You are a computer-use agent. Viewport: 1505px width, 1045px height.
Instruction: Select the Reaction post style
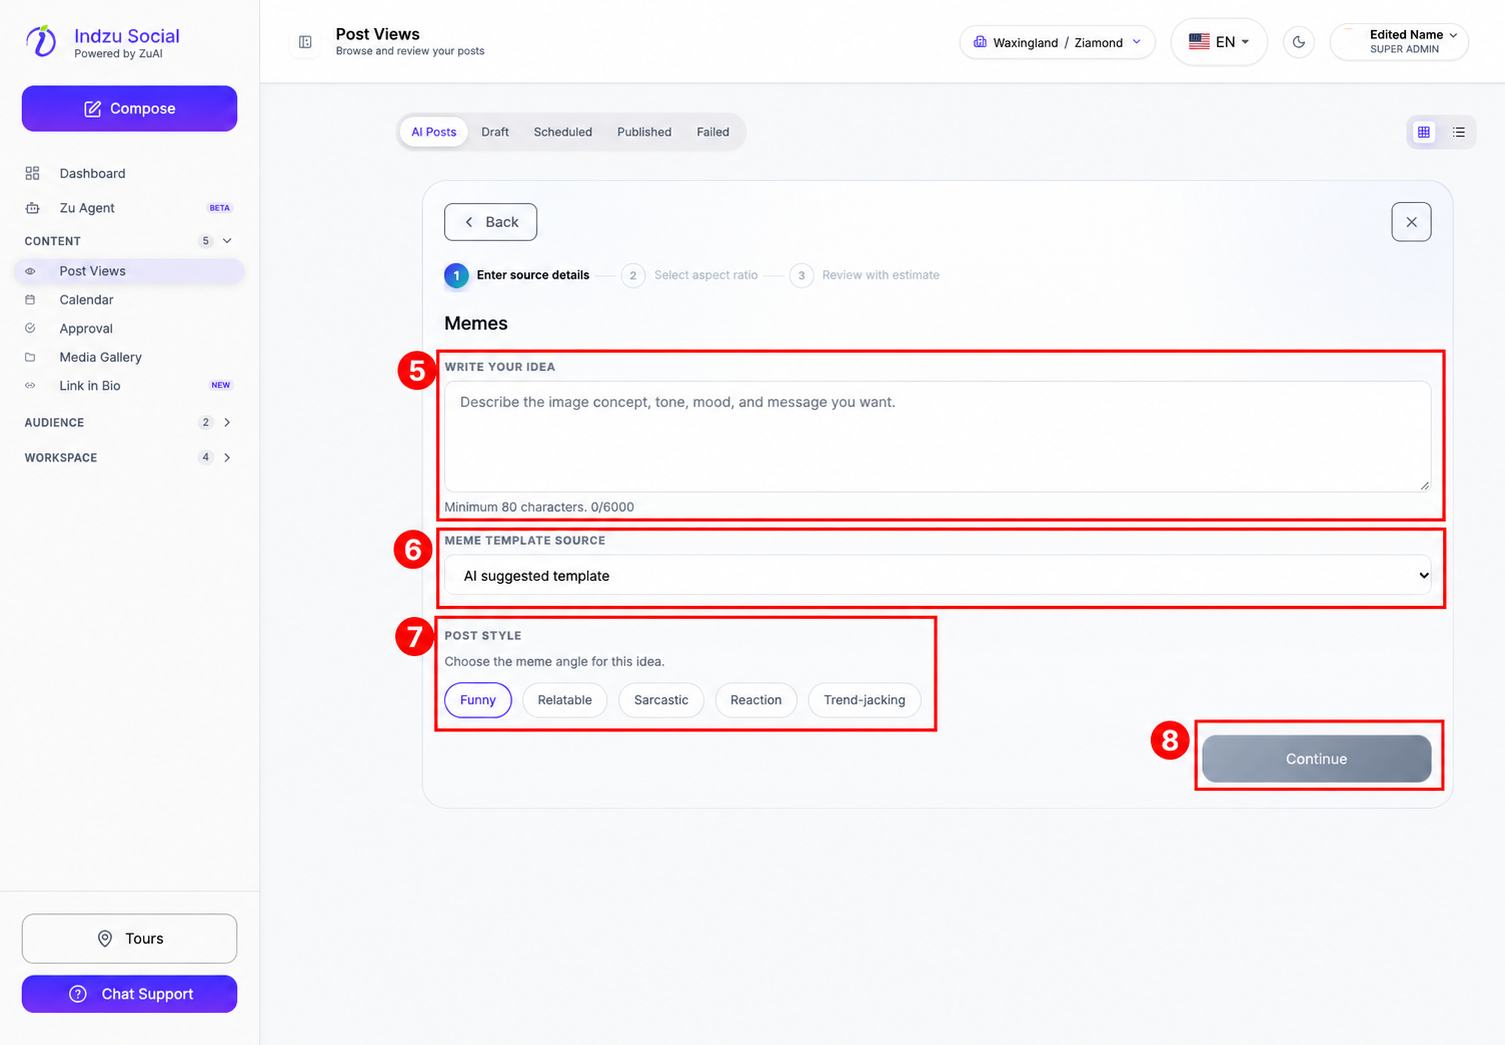click(x=756, y=700)
